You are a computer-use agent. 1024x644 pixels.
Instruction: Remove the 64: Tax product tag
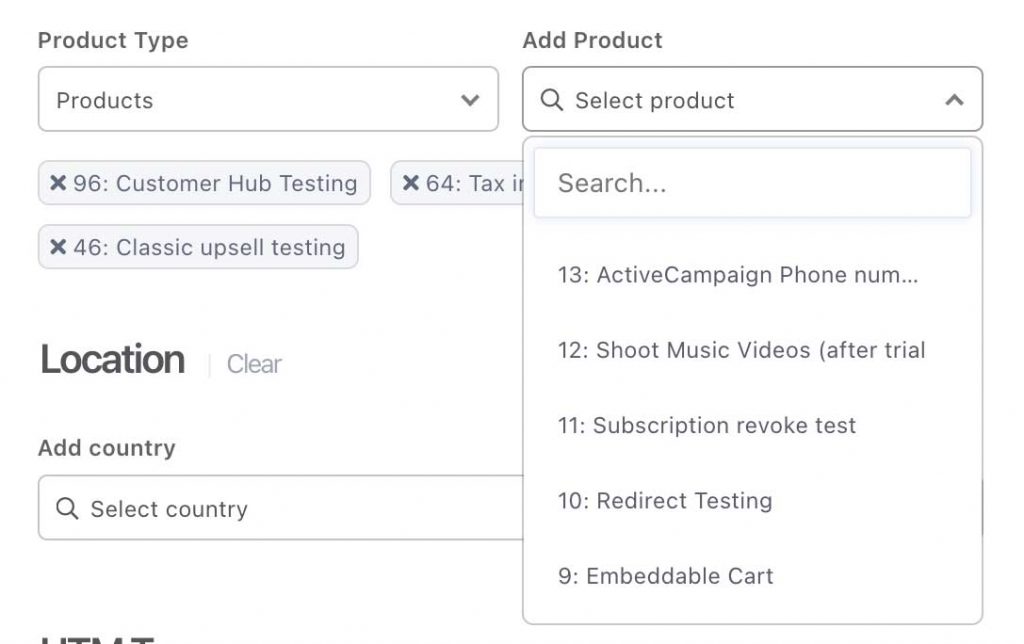[x=411, y=183]
